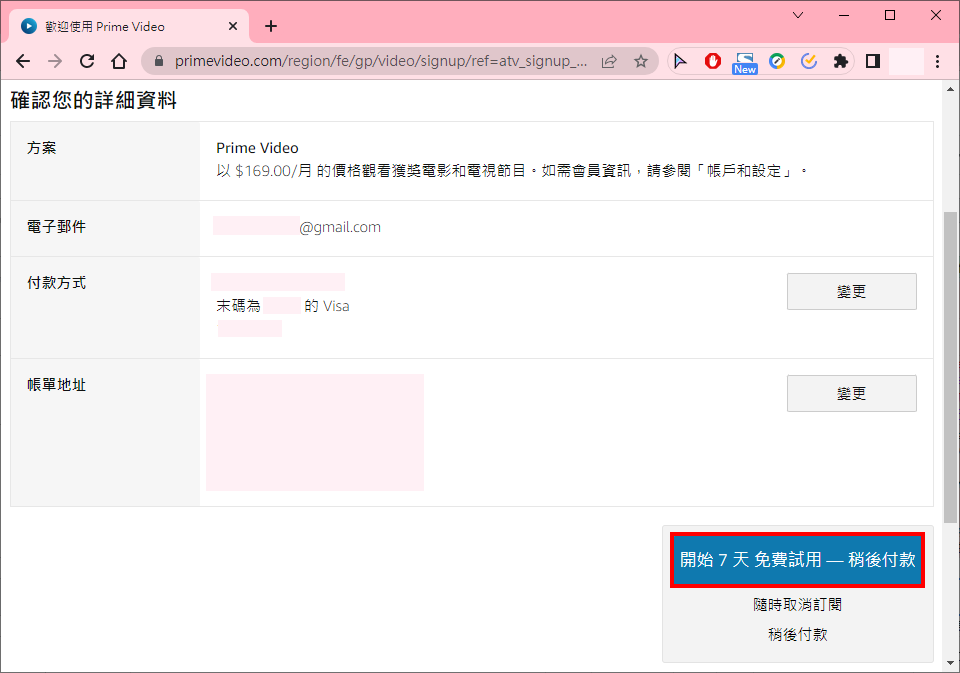Open the tab search chevron
This screenshot has height=673, width=960.
tap(798, 15)
